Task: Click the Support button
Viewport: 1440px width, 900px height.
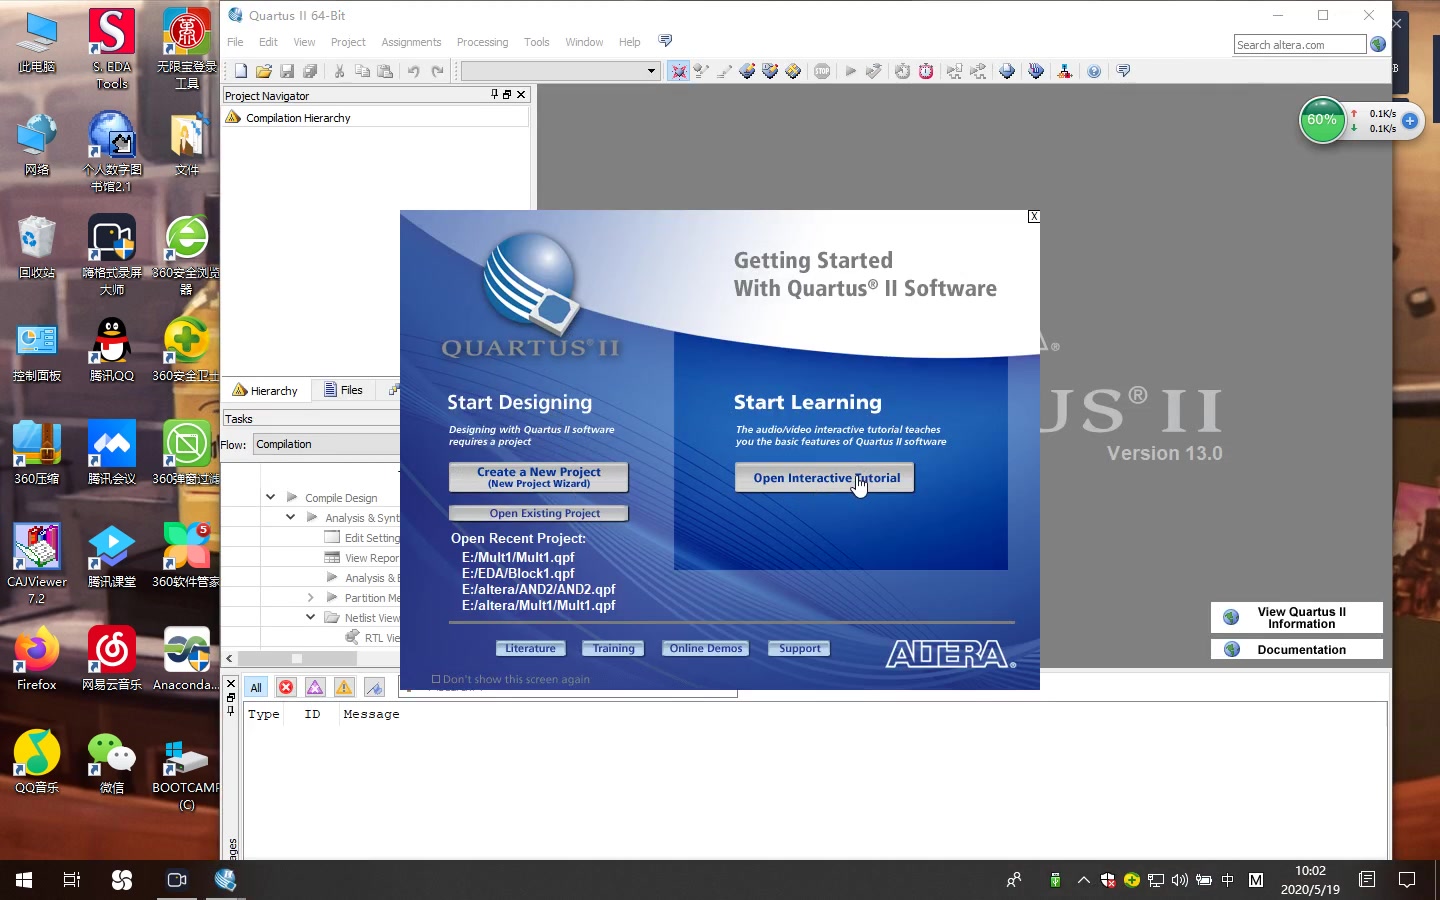Action: [x=799, y=648]
